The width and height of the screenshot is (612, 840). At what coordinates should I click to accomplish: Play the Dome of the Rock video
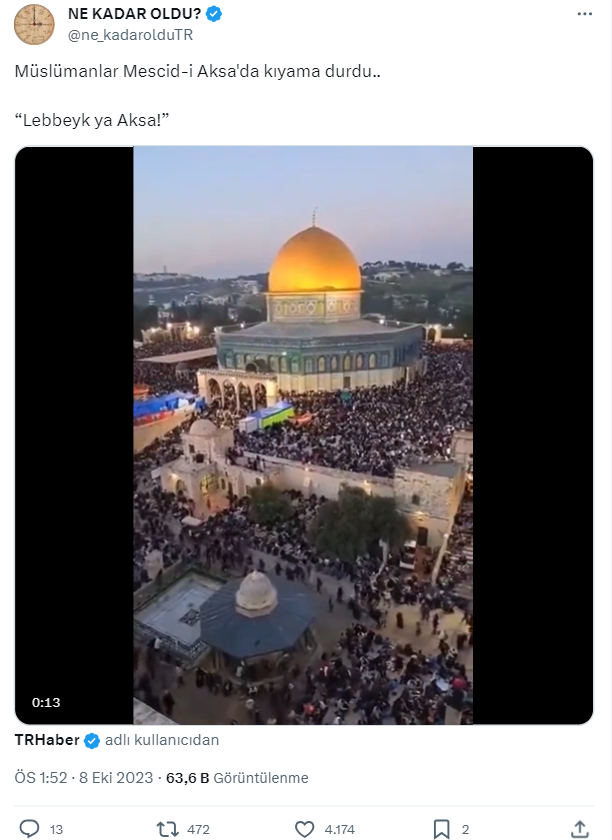point(303,435)
